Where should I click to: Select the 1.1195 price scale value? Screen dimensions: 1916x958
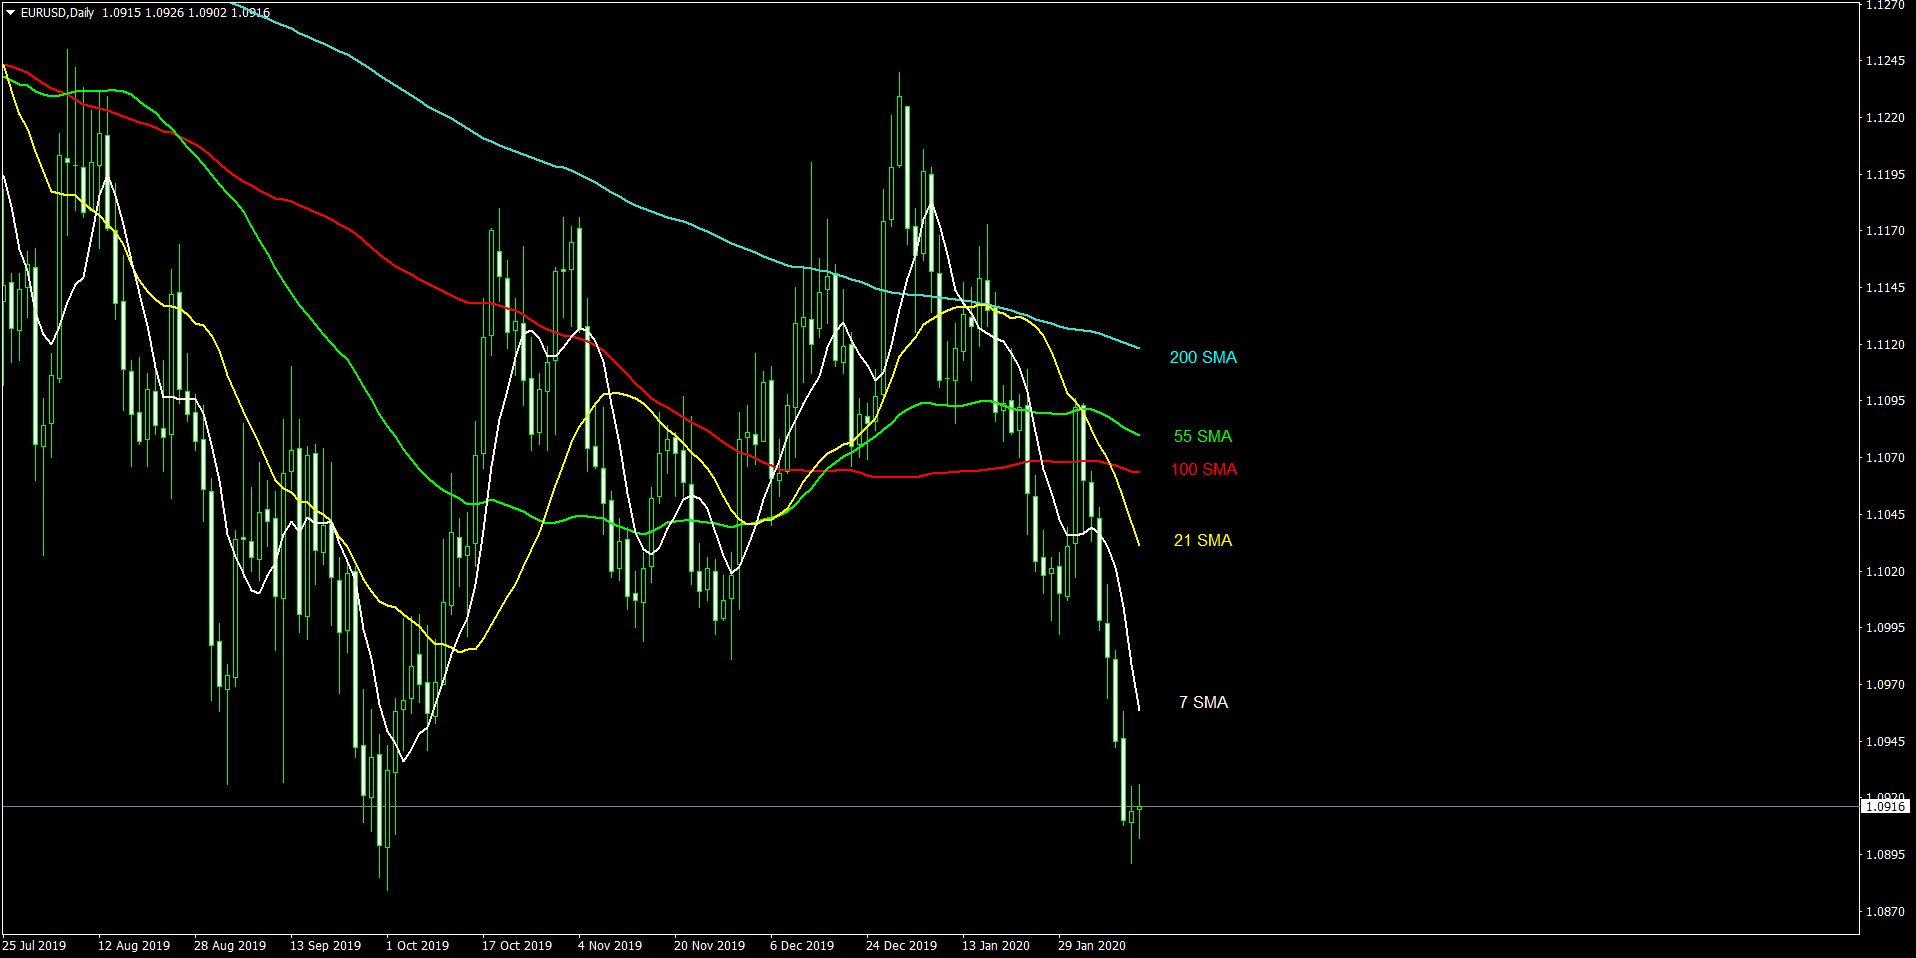tap(1885, 175)
